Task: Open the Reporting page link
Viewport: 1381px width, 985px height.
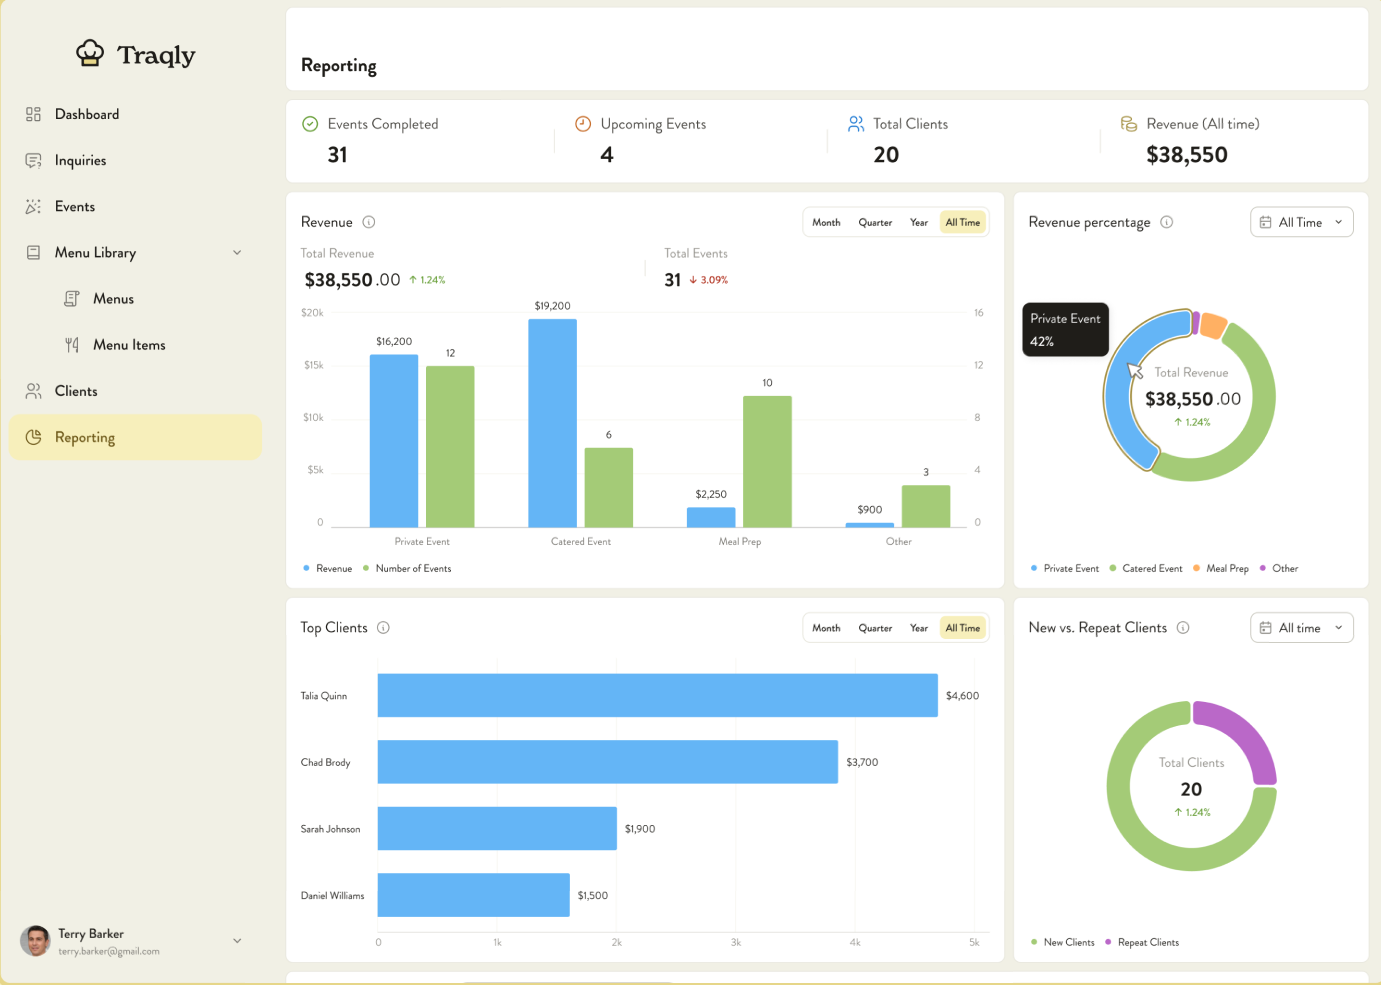Action: [x=85, y=437]
